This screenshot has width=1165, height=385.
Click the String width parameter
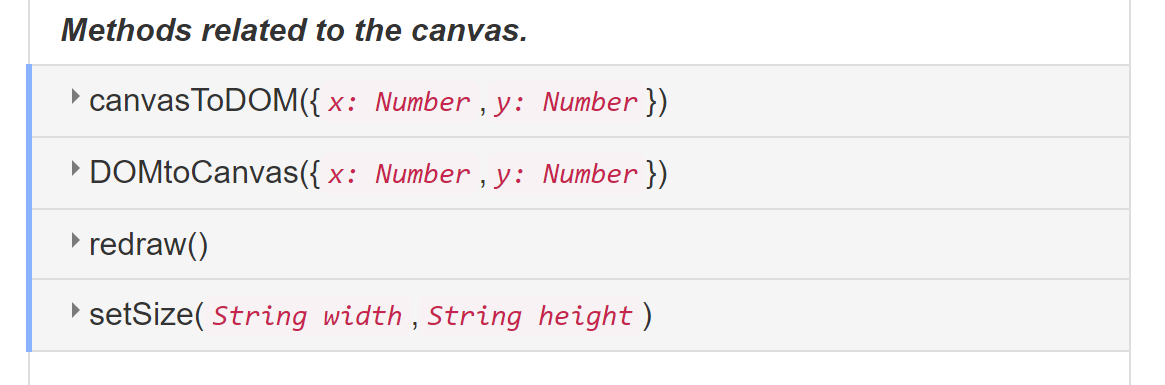(308, 316)
